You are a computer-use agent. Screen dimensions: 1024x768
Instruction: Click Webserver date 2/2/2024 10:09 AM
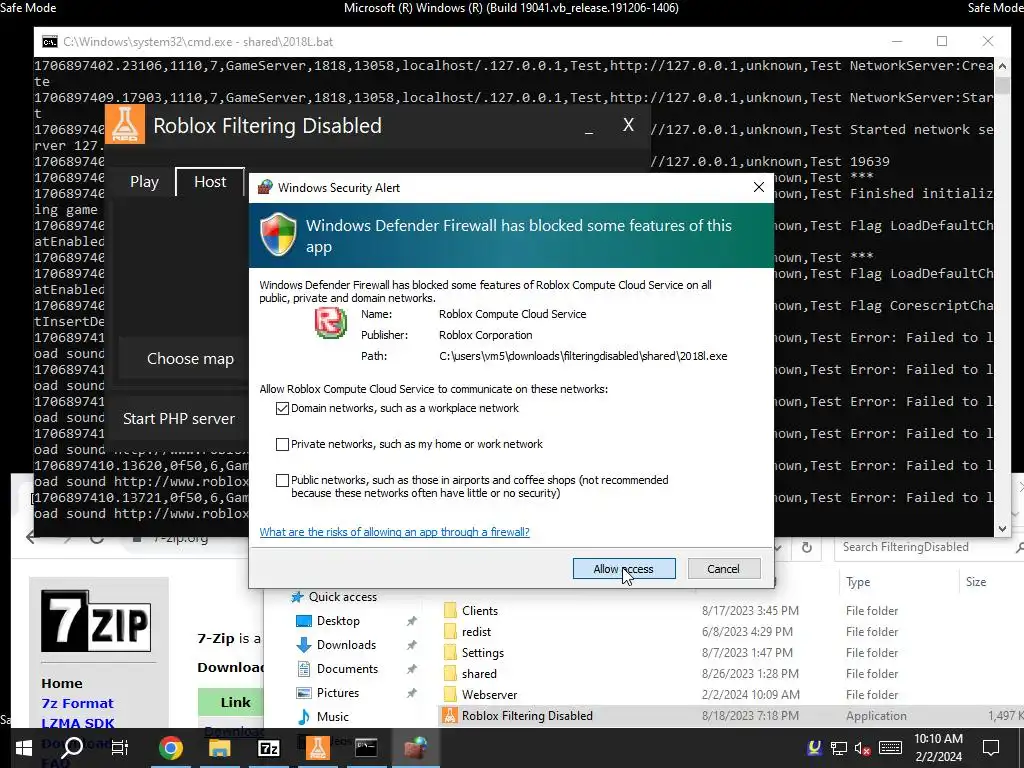pyautogui.click(x=750, y=694)
